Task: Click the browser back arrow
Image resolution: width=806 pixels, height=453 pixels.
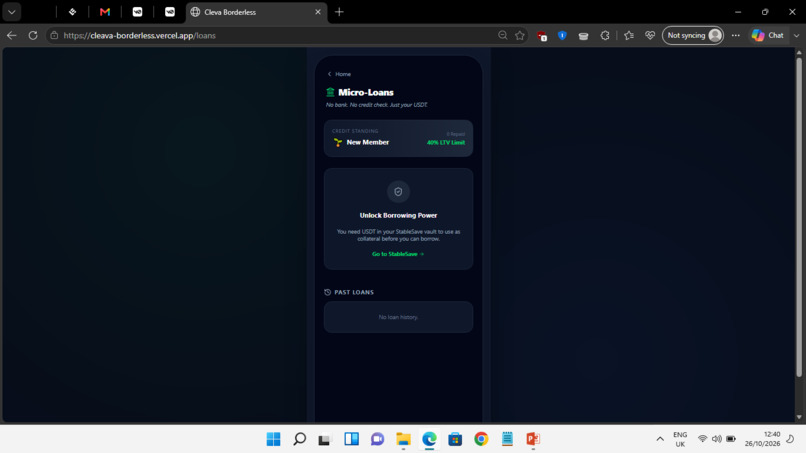Action: click(12, 35)
